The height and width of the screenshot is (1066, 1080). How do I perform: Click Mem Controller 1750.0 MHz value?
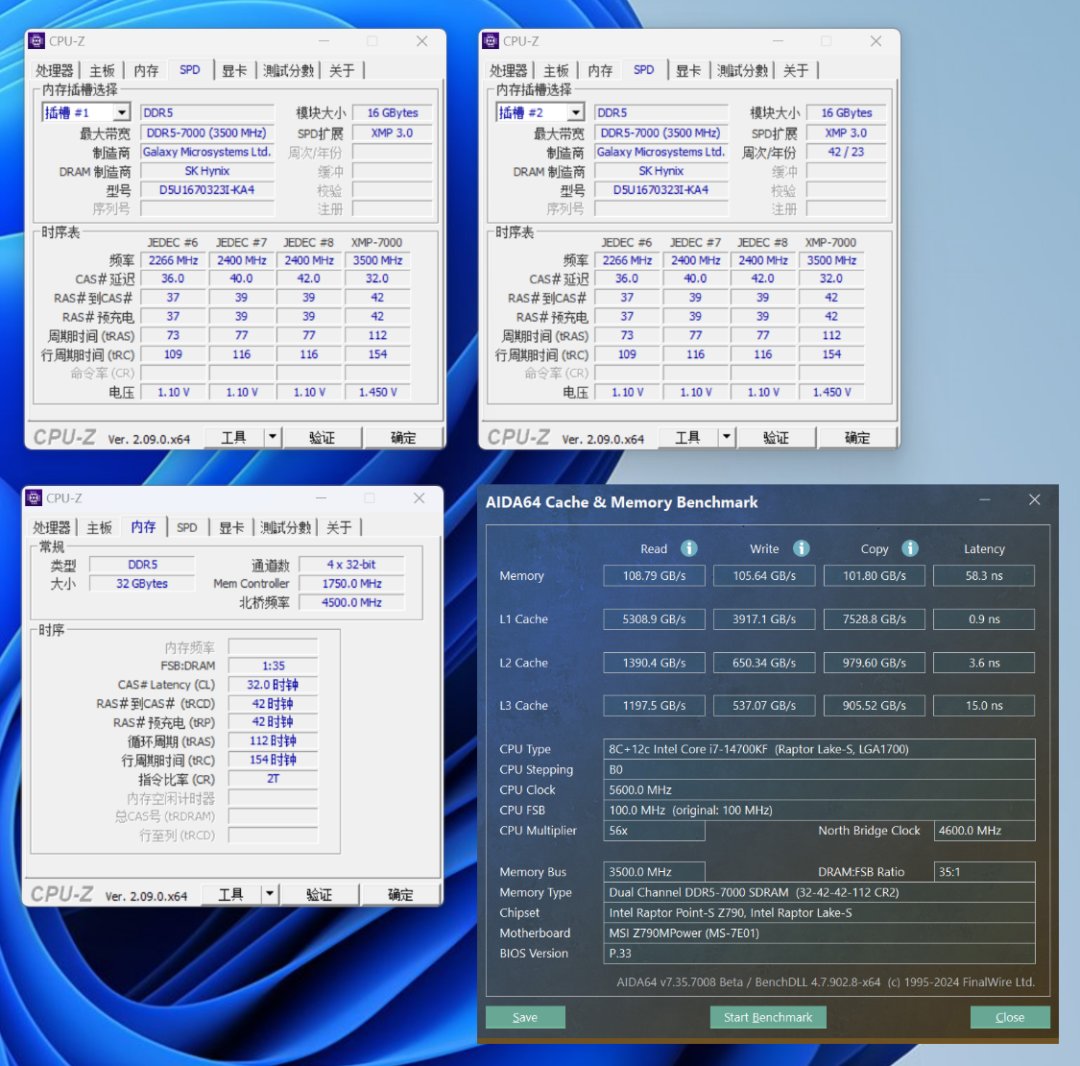coord(351,583)
